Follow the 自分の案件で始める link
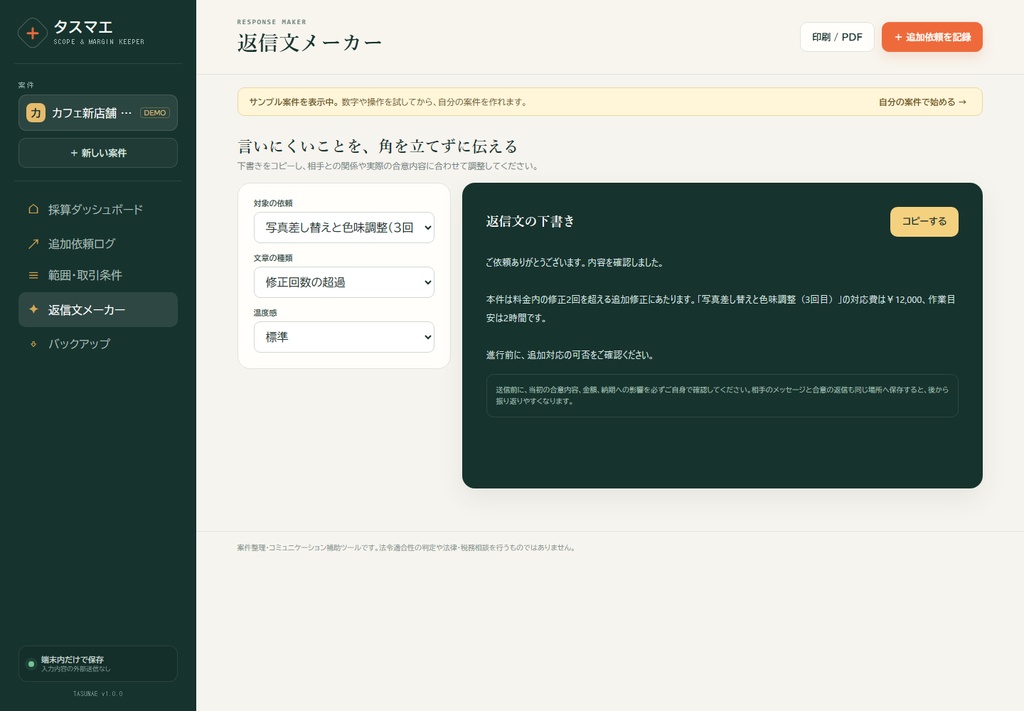The image size is (1024, 711). [922, 102]
